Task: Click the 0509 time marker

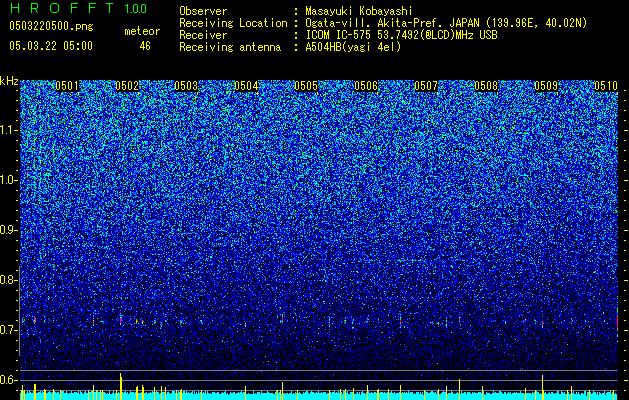Action: (546, 86)
